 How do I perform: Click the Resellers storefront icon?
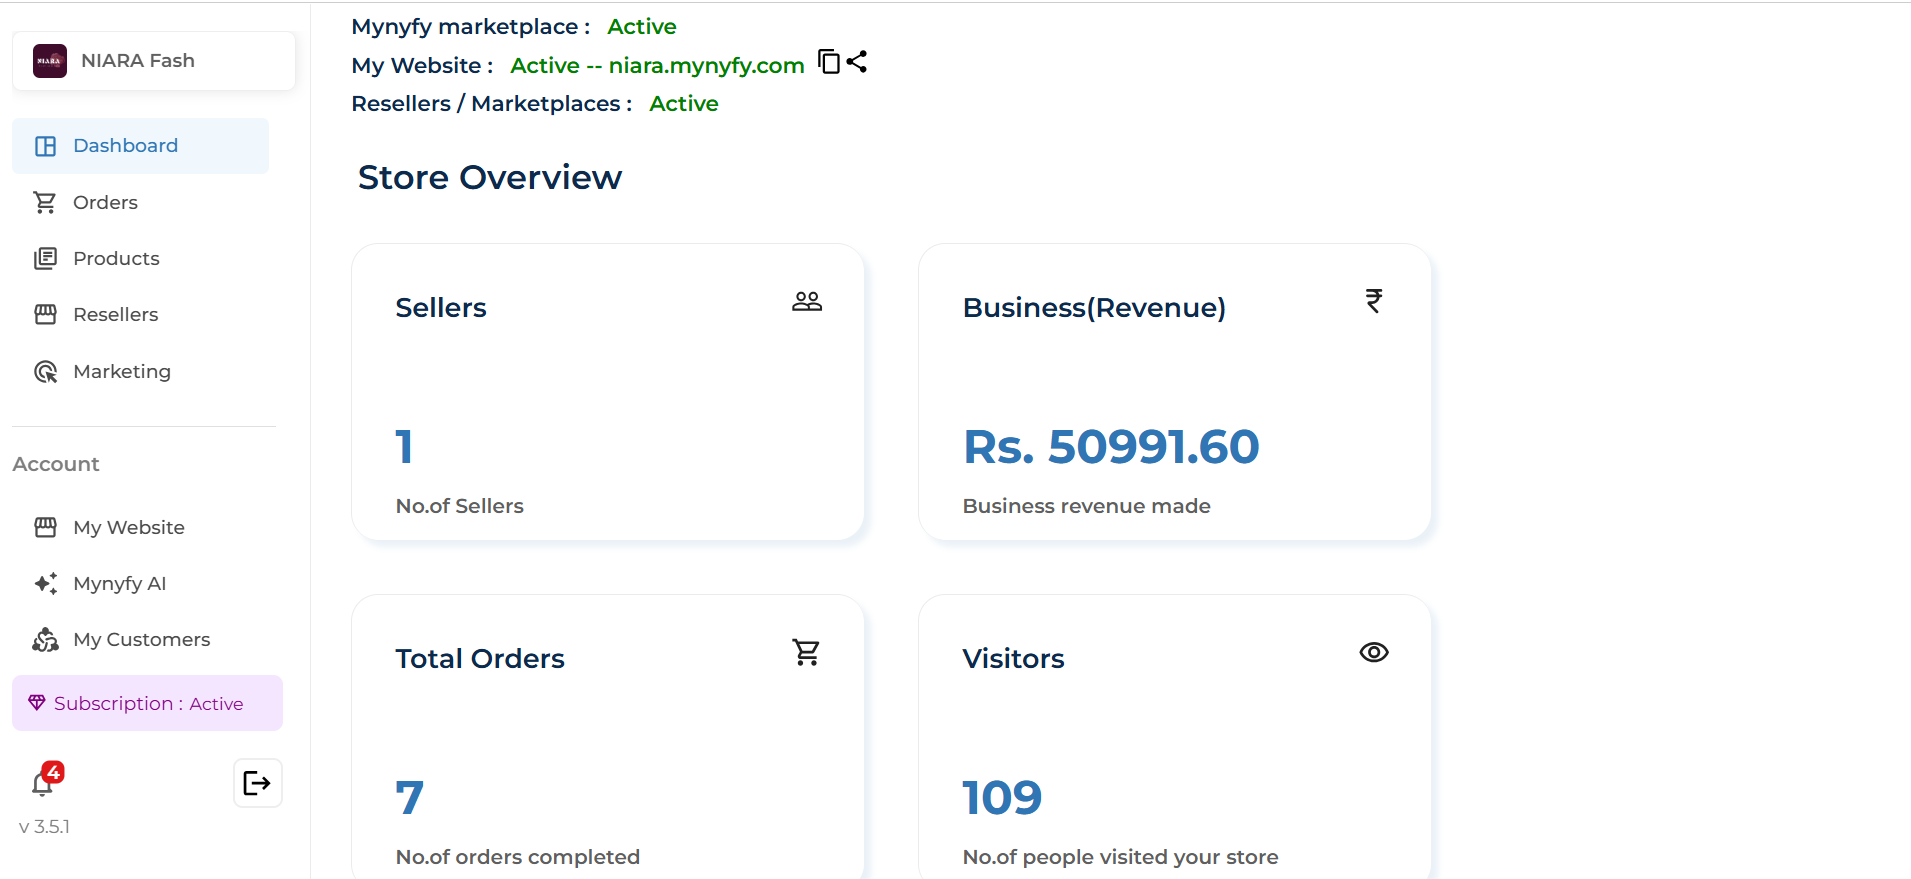pos(46,314)
